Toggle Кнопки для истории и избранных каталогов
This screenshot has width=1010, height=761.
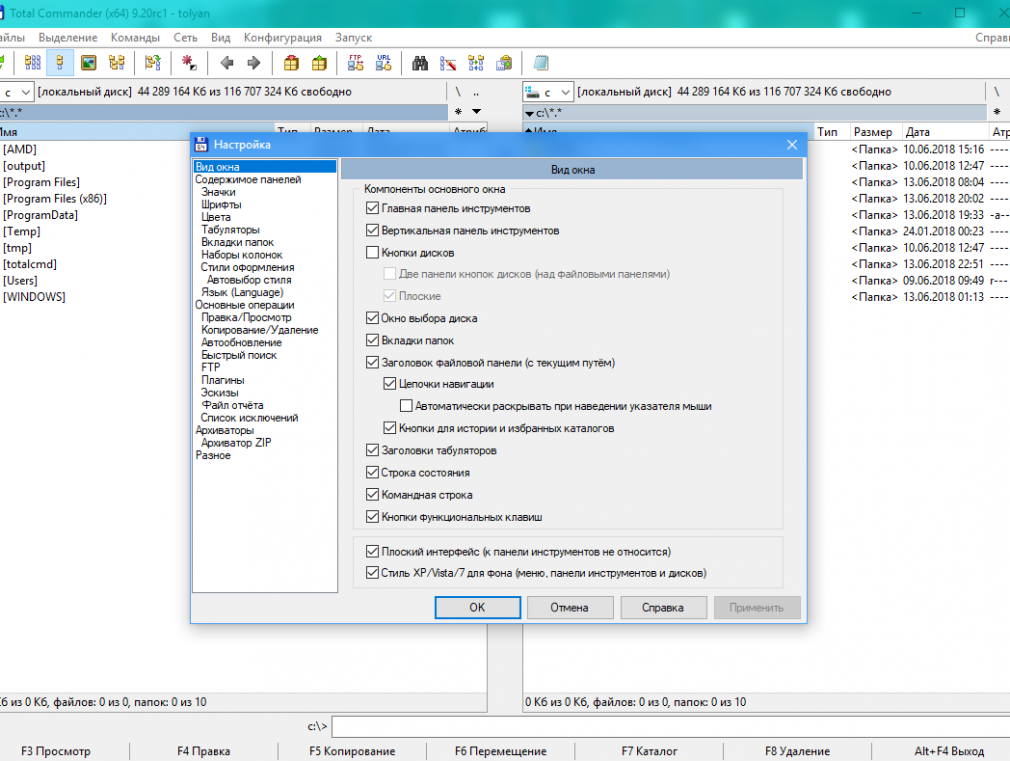pyautogui.click(x=390, y=427)
